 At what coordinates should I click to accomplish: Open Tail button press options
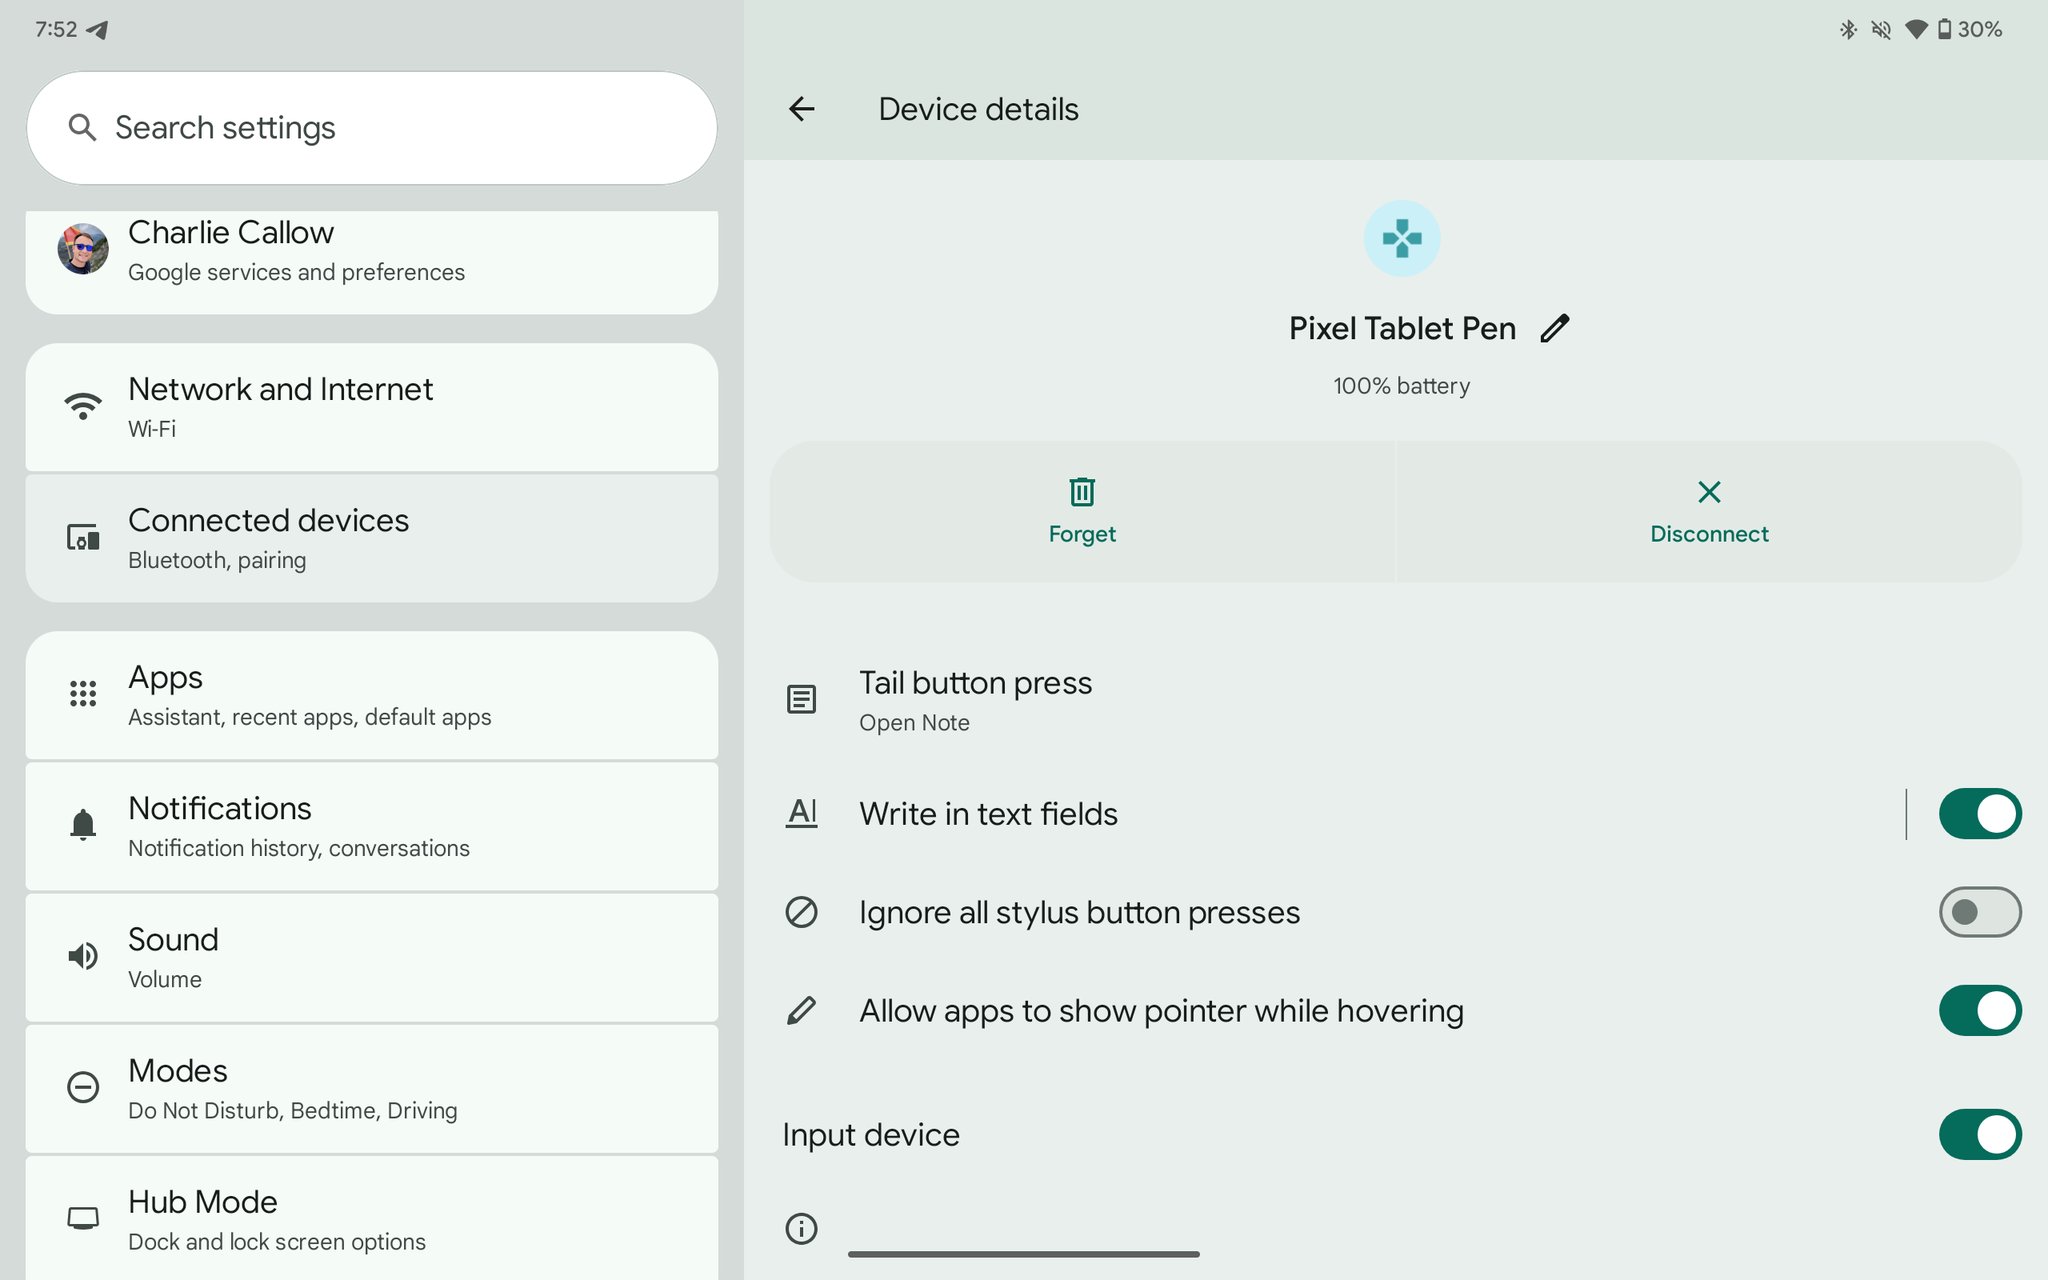click(975, 700)
